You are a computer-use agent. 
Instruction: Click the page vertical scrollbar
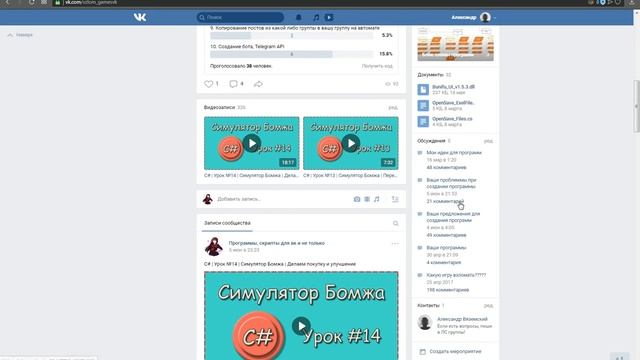tap(636, 107)
